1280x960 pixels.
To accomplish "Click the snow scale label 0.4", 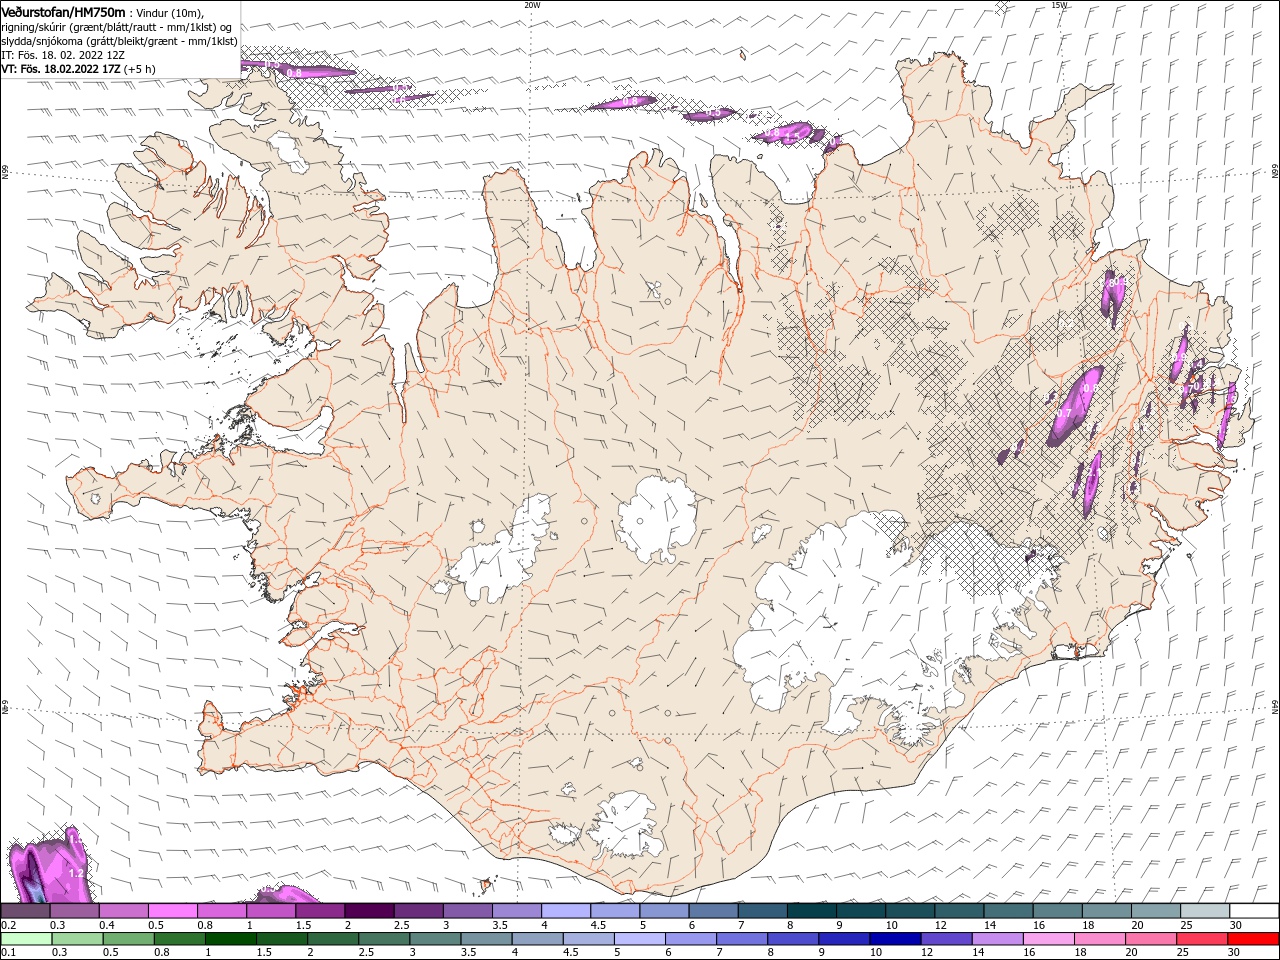I will point(107,925).
